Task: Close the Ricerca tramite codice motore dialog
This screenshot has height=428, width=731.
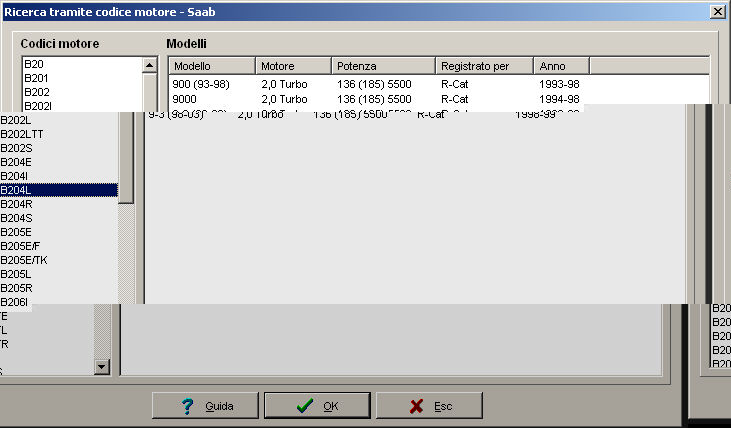Action: 717,12
